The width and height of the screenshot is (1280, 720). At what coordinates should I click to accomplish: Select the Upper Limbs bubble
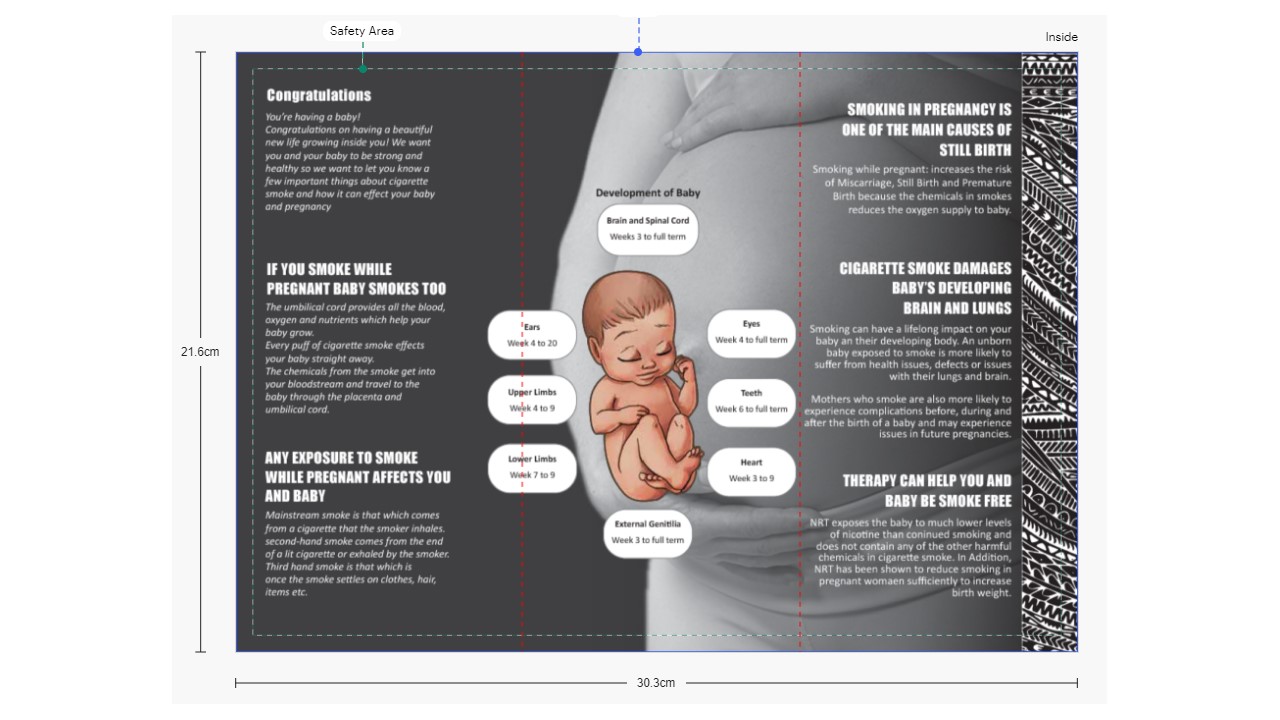[532, 400]
